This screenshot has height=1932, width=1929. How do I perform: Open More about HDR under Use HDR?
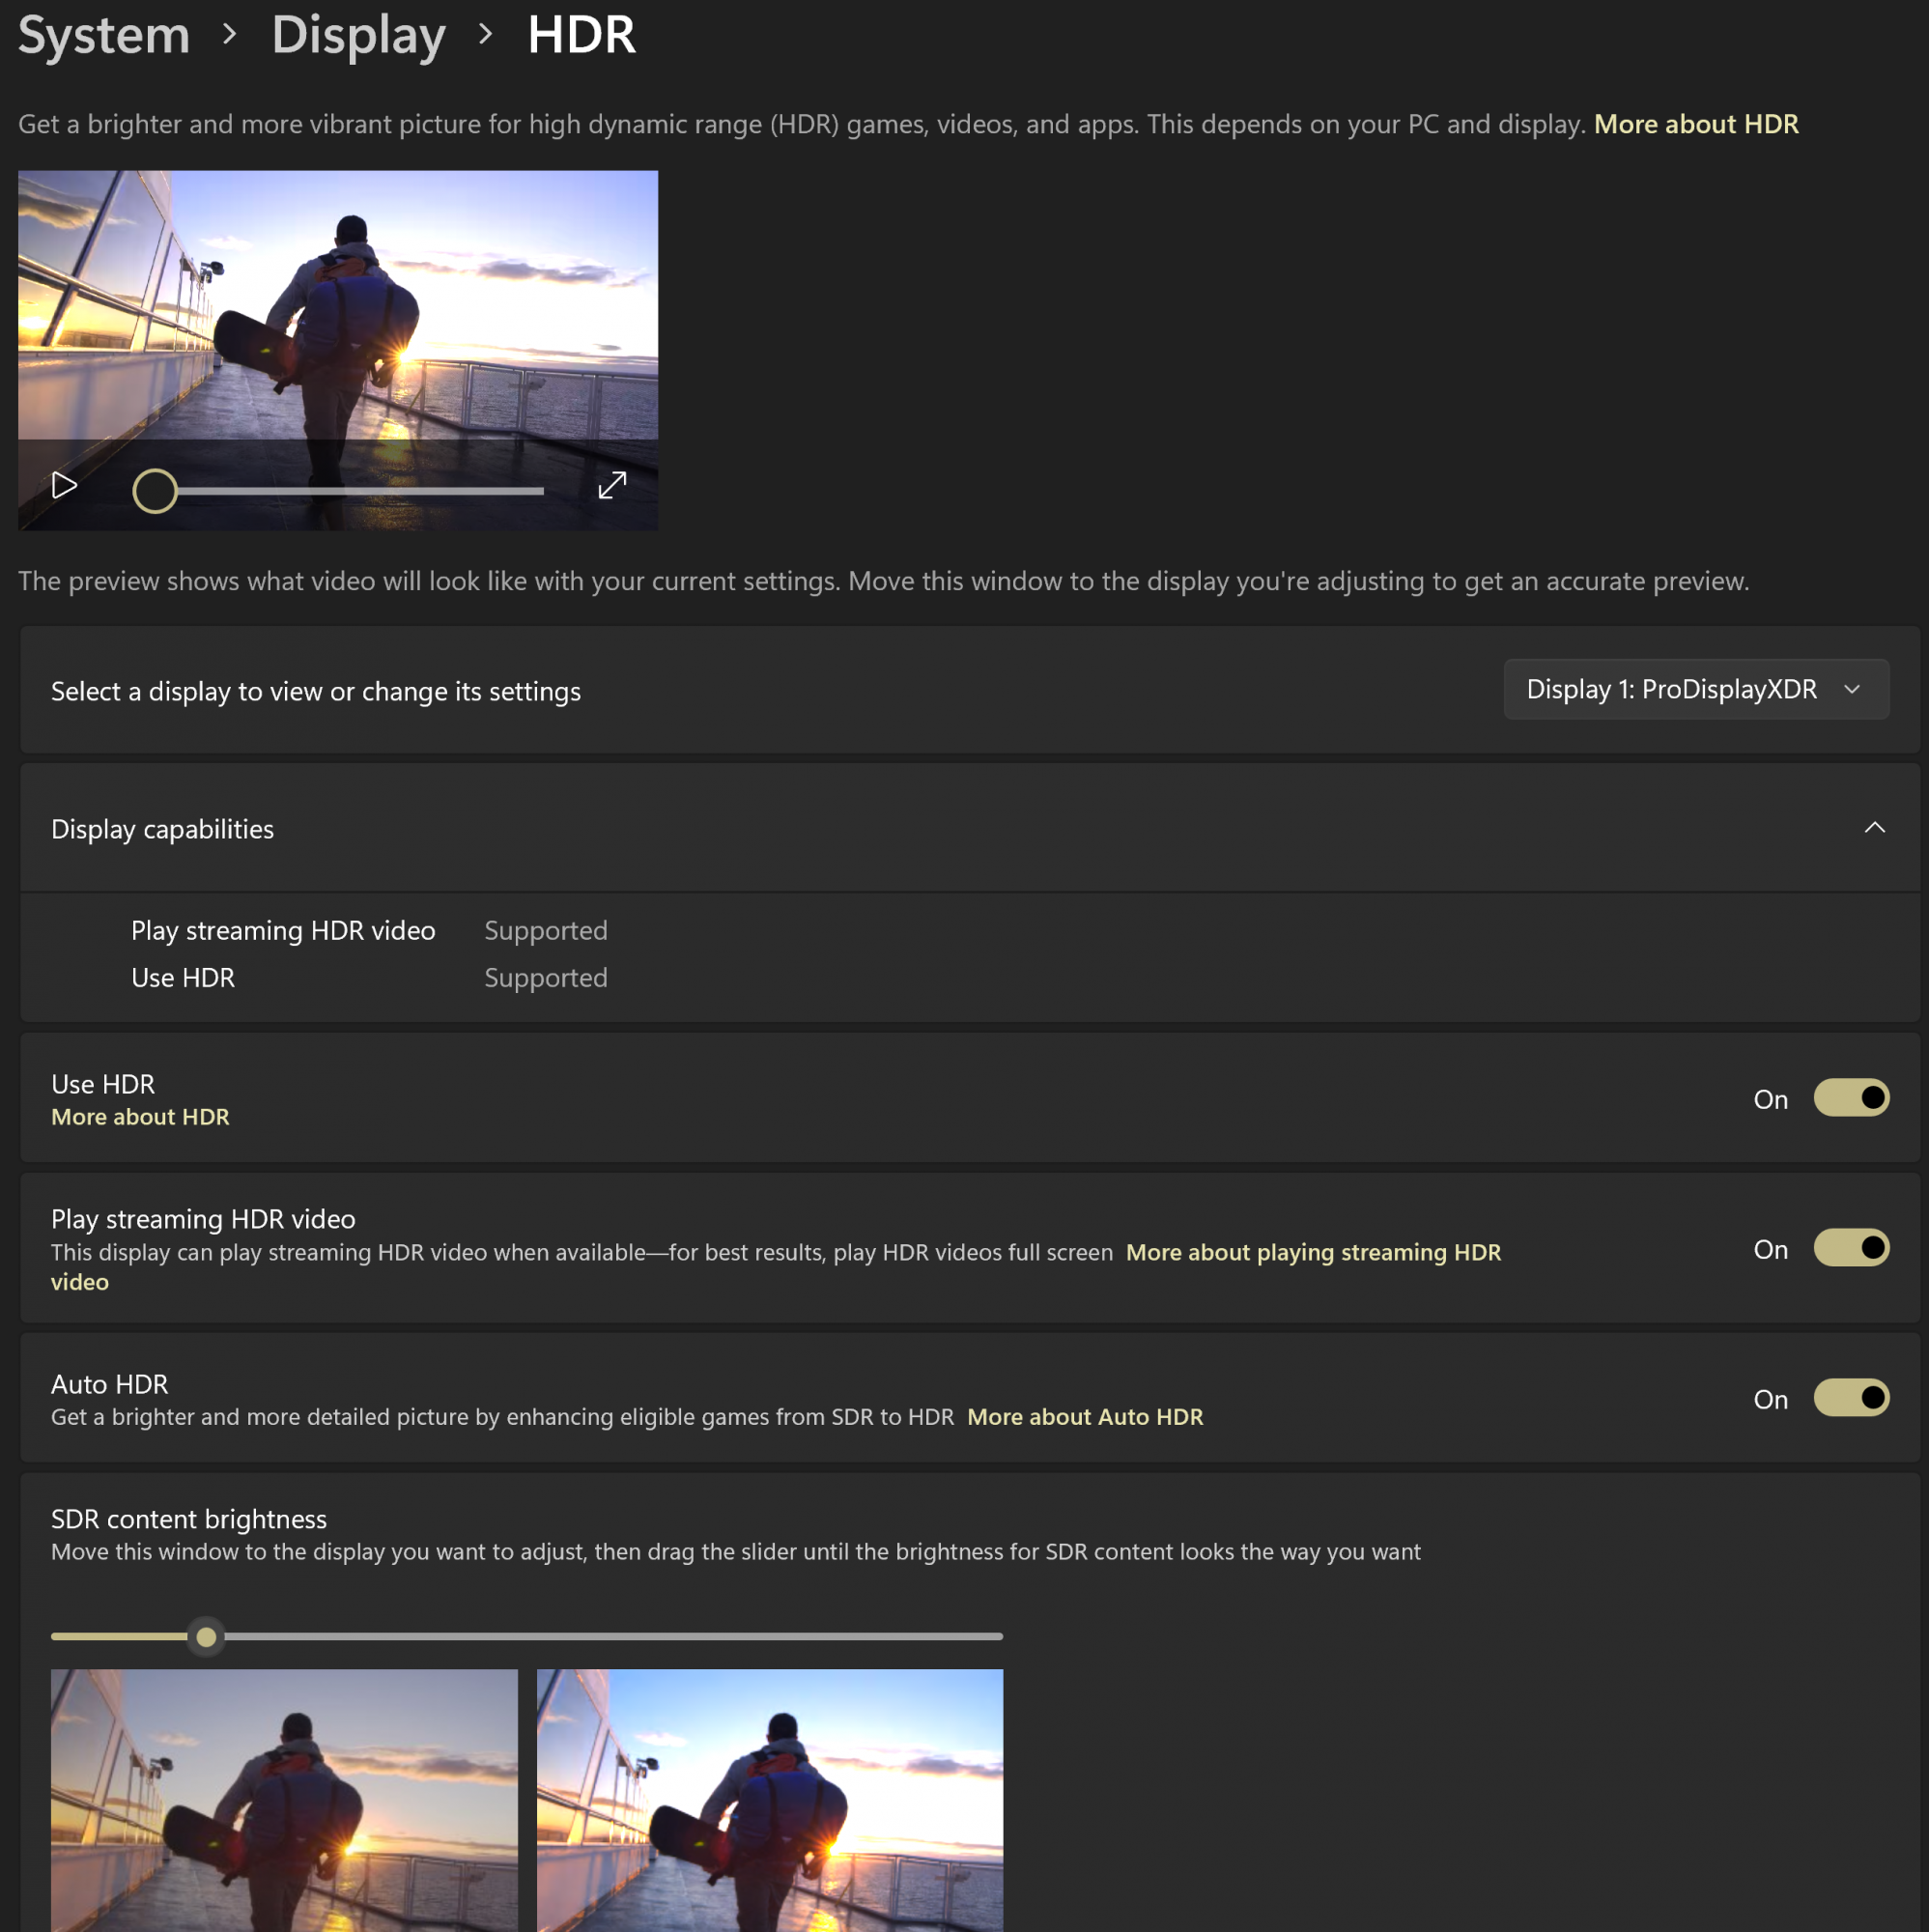(x=140, y=1117)
